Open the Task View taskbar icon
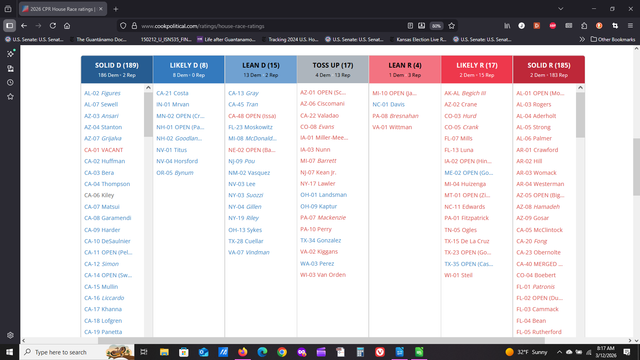This screenshot has height=360, width=640. tap(144, 352)
